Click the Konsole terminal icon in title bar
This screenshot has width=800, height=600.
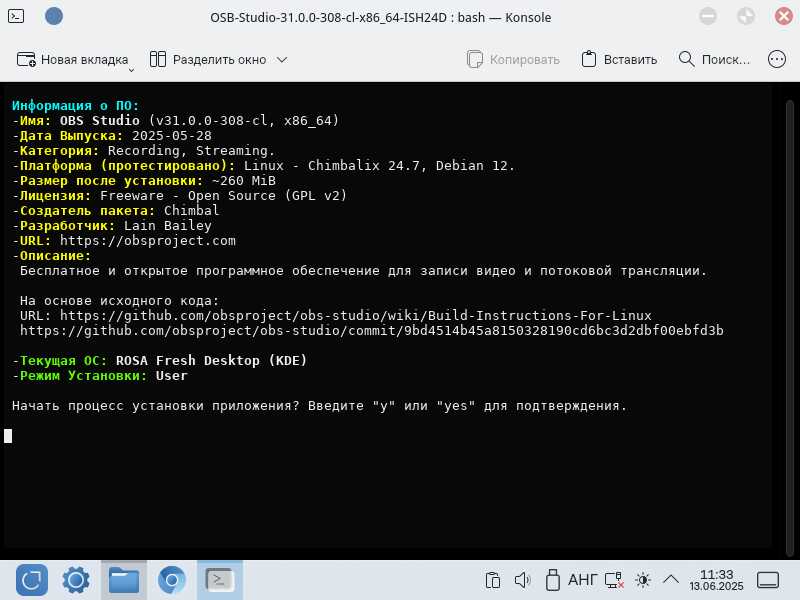coord(16,16)
